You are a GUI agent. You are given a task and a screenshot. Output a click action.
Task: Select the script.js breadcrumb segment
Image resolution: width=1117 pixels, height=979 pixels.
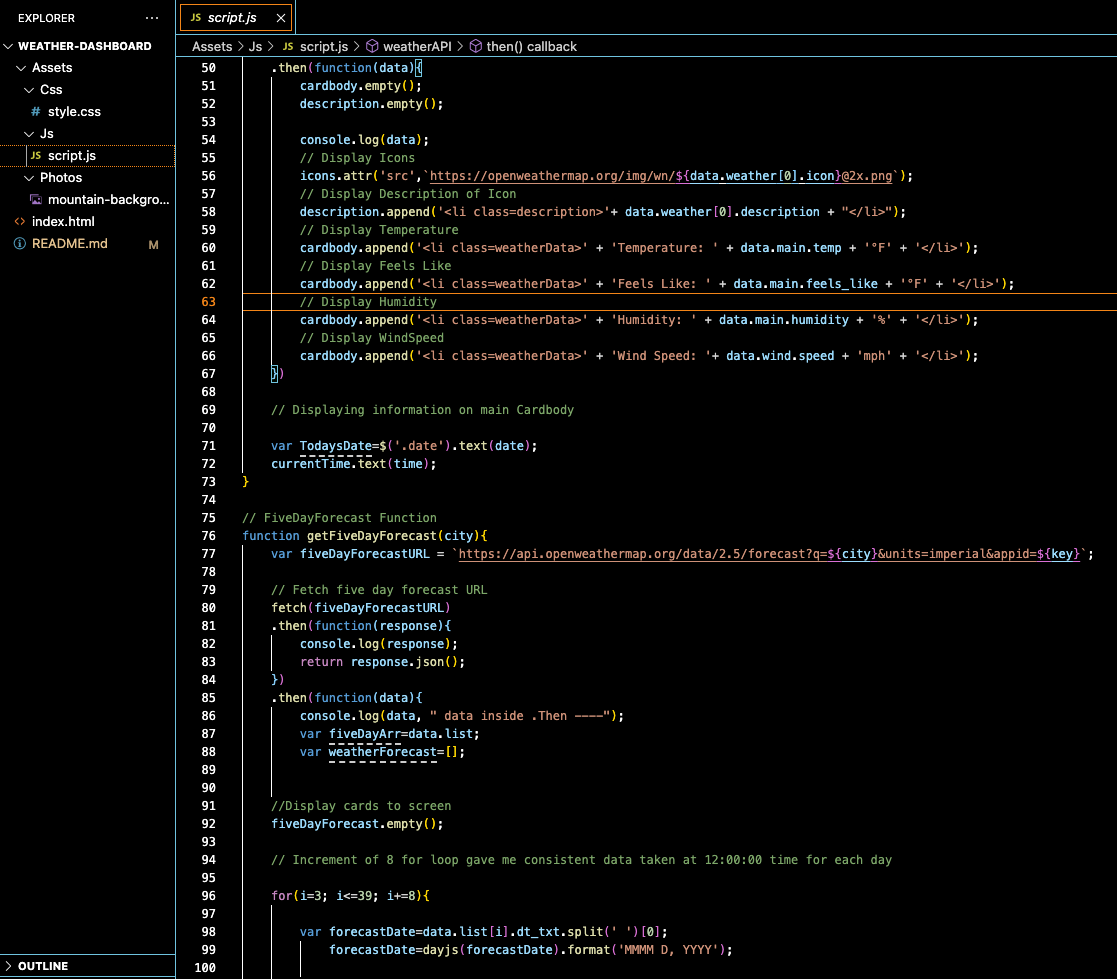tap(324, 46)
